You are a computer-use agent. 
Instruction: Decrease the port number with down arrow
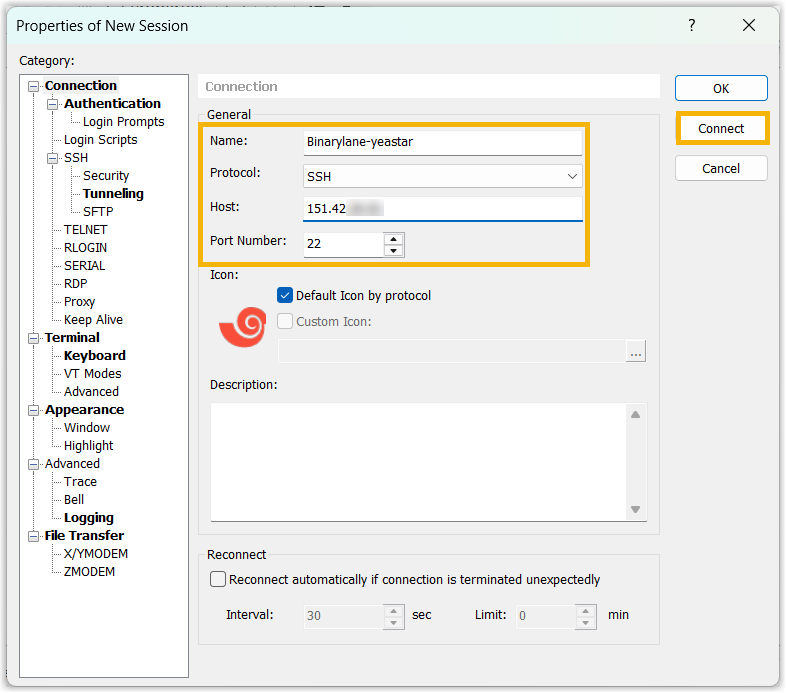(x=394, y=250)
